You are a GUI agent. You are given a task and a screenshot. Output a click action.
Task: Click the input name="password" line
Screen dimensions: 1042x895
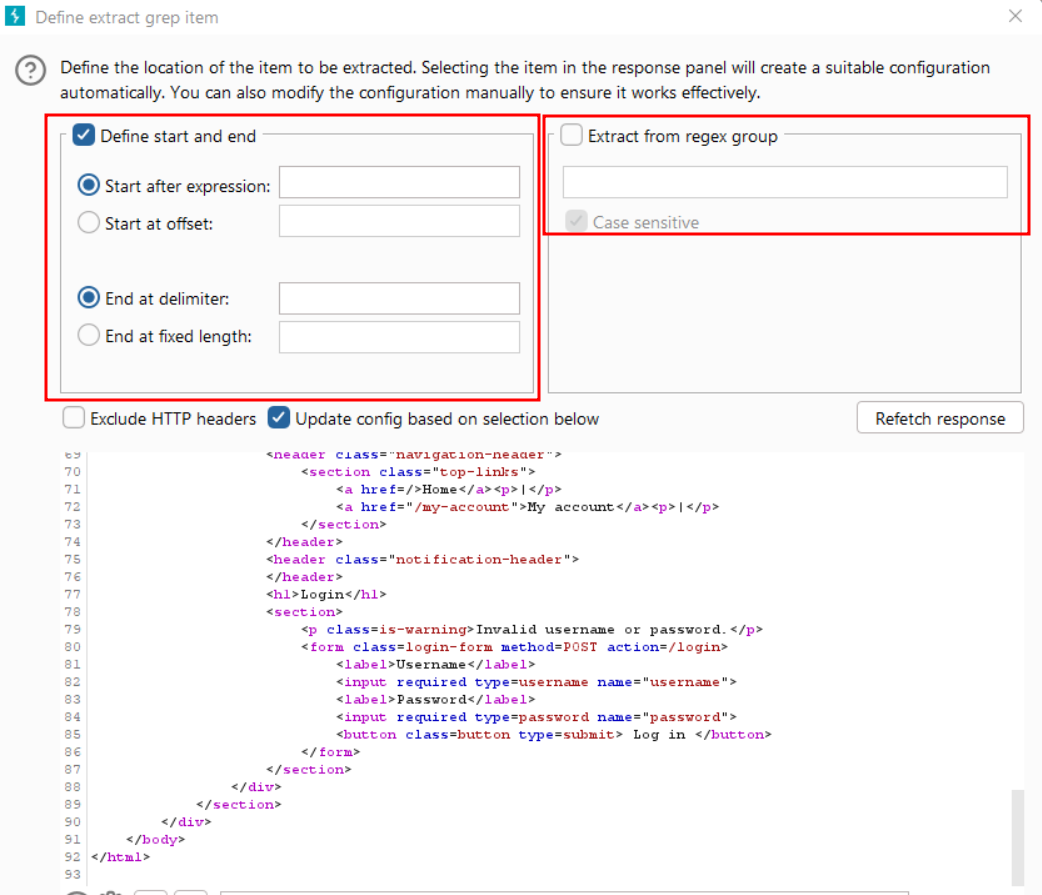[536, 717]
